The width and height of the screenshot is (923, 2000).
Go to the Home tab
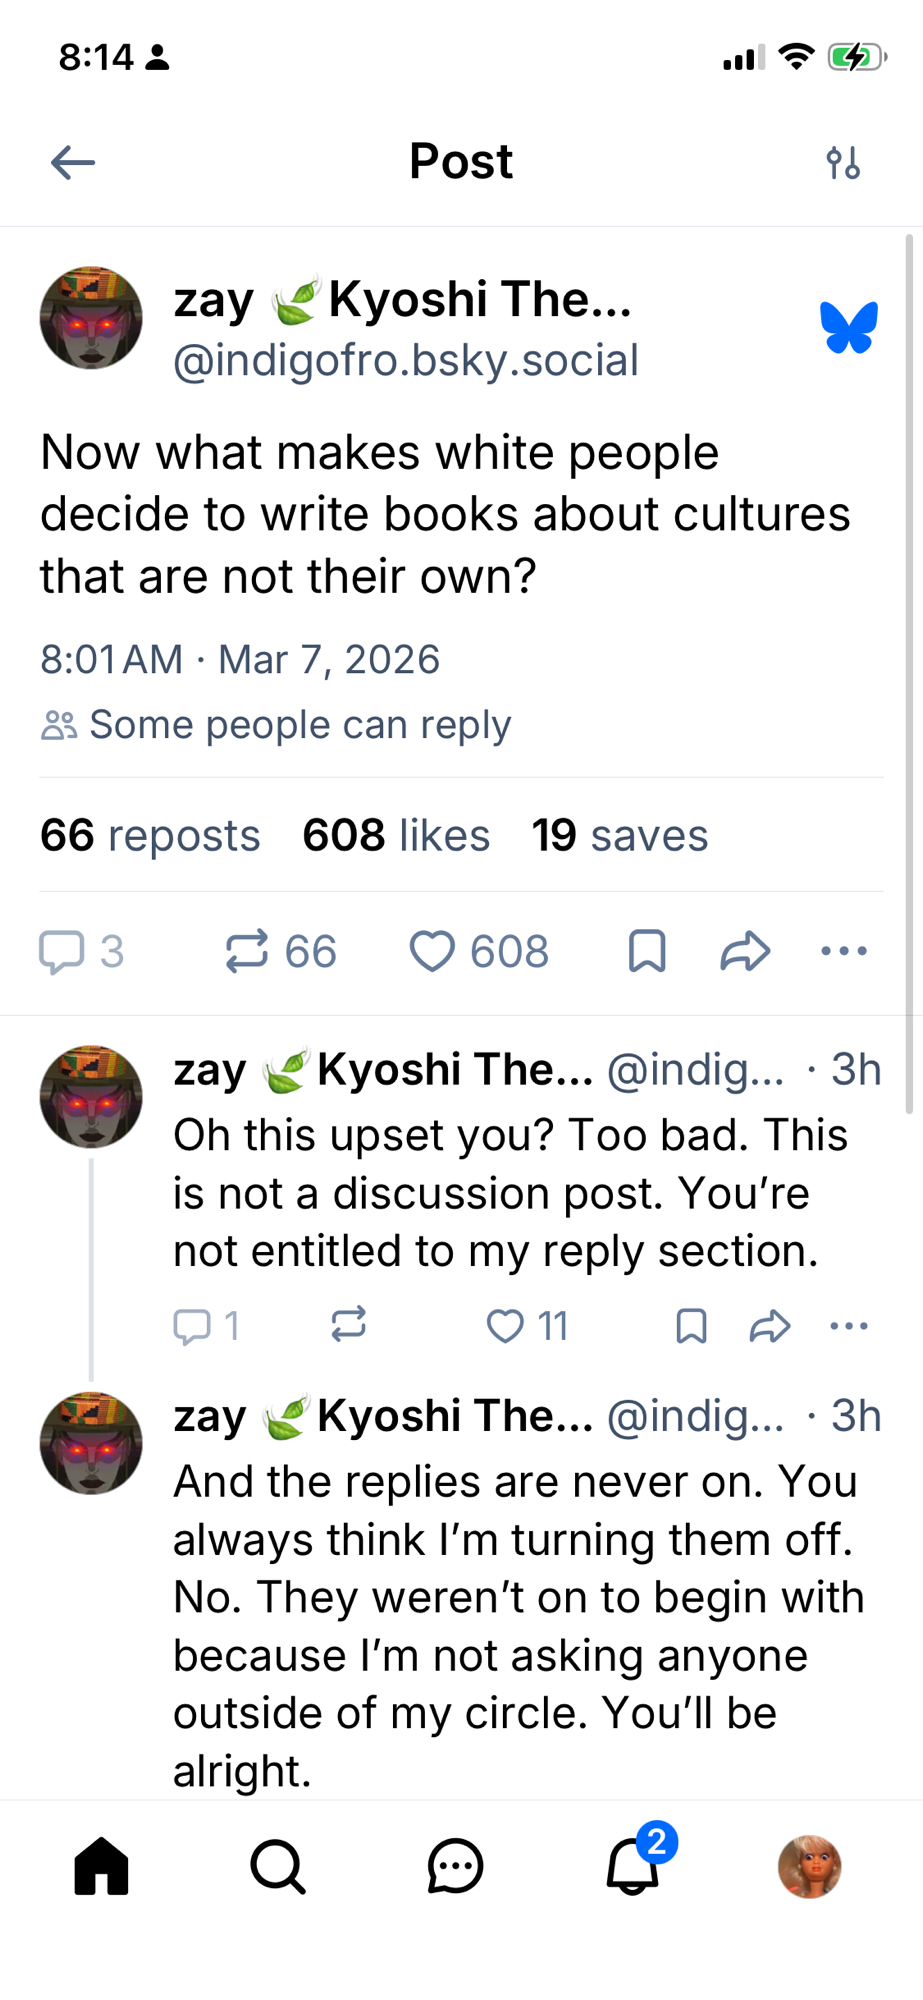[101, 1866]
